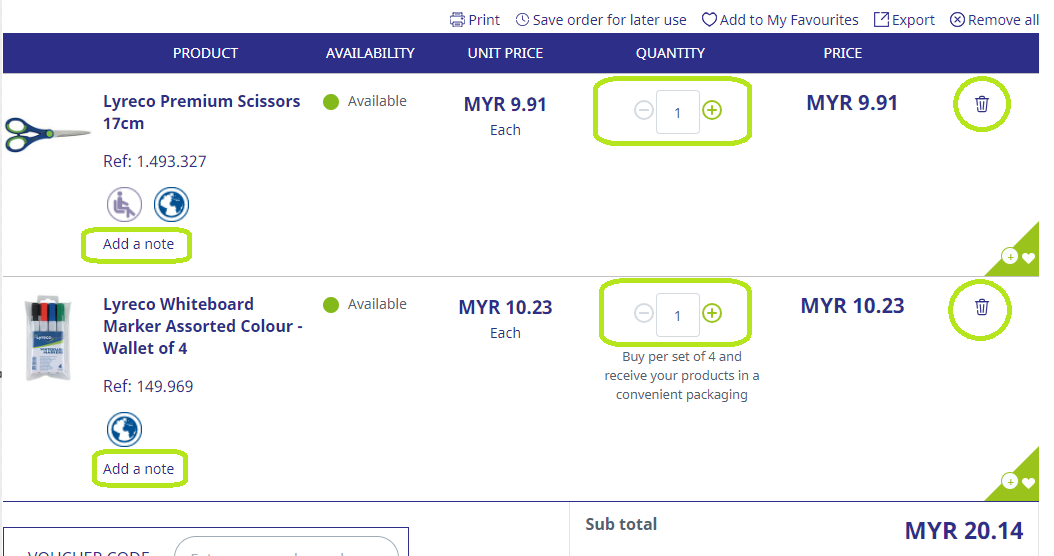Add Scissors to favourites using the green corner heart
1054x556 pixels.
coord(1028,257)
